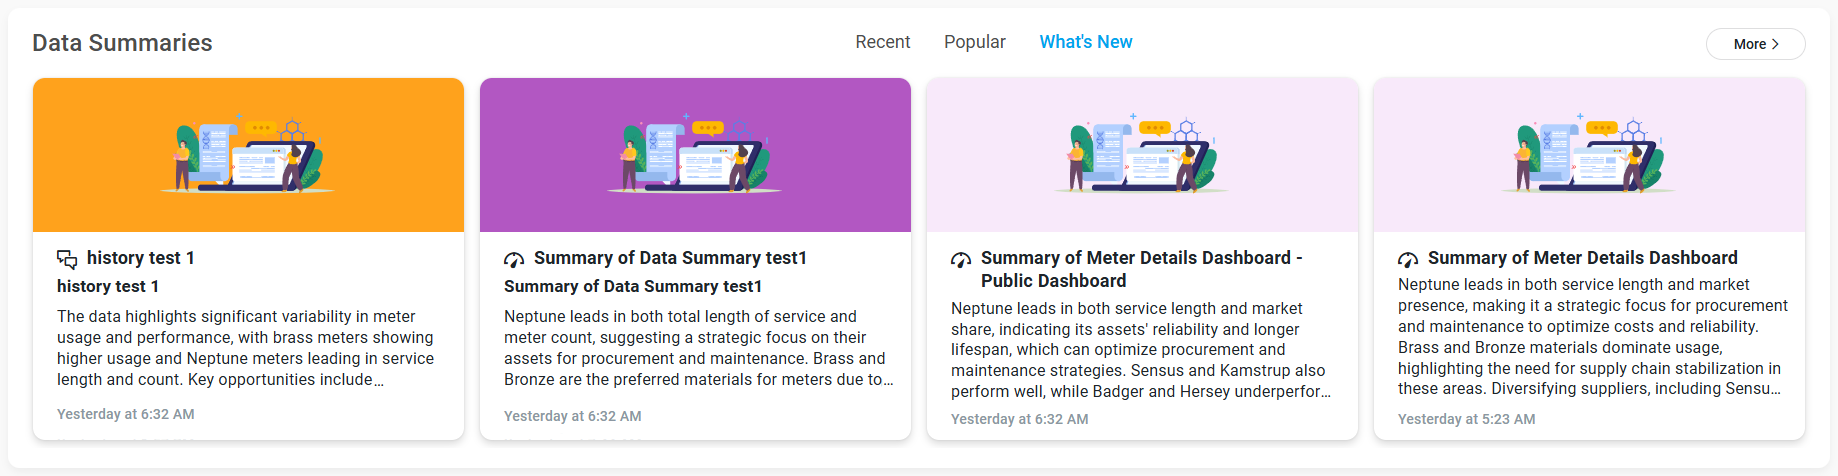Click the Data Summaries section heading
The height and width of the screenshot is (476, 1838).
click(122, 43)
